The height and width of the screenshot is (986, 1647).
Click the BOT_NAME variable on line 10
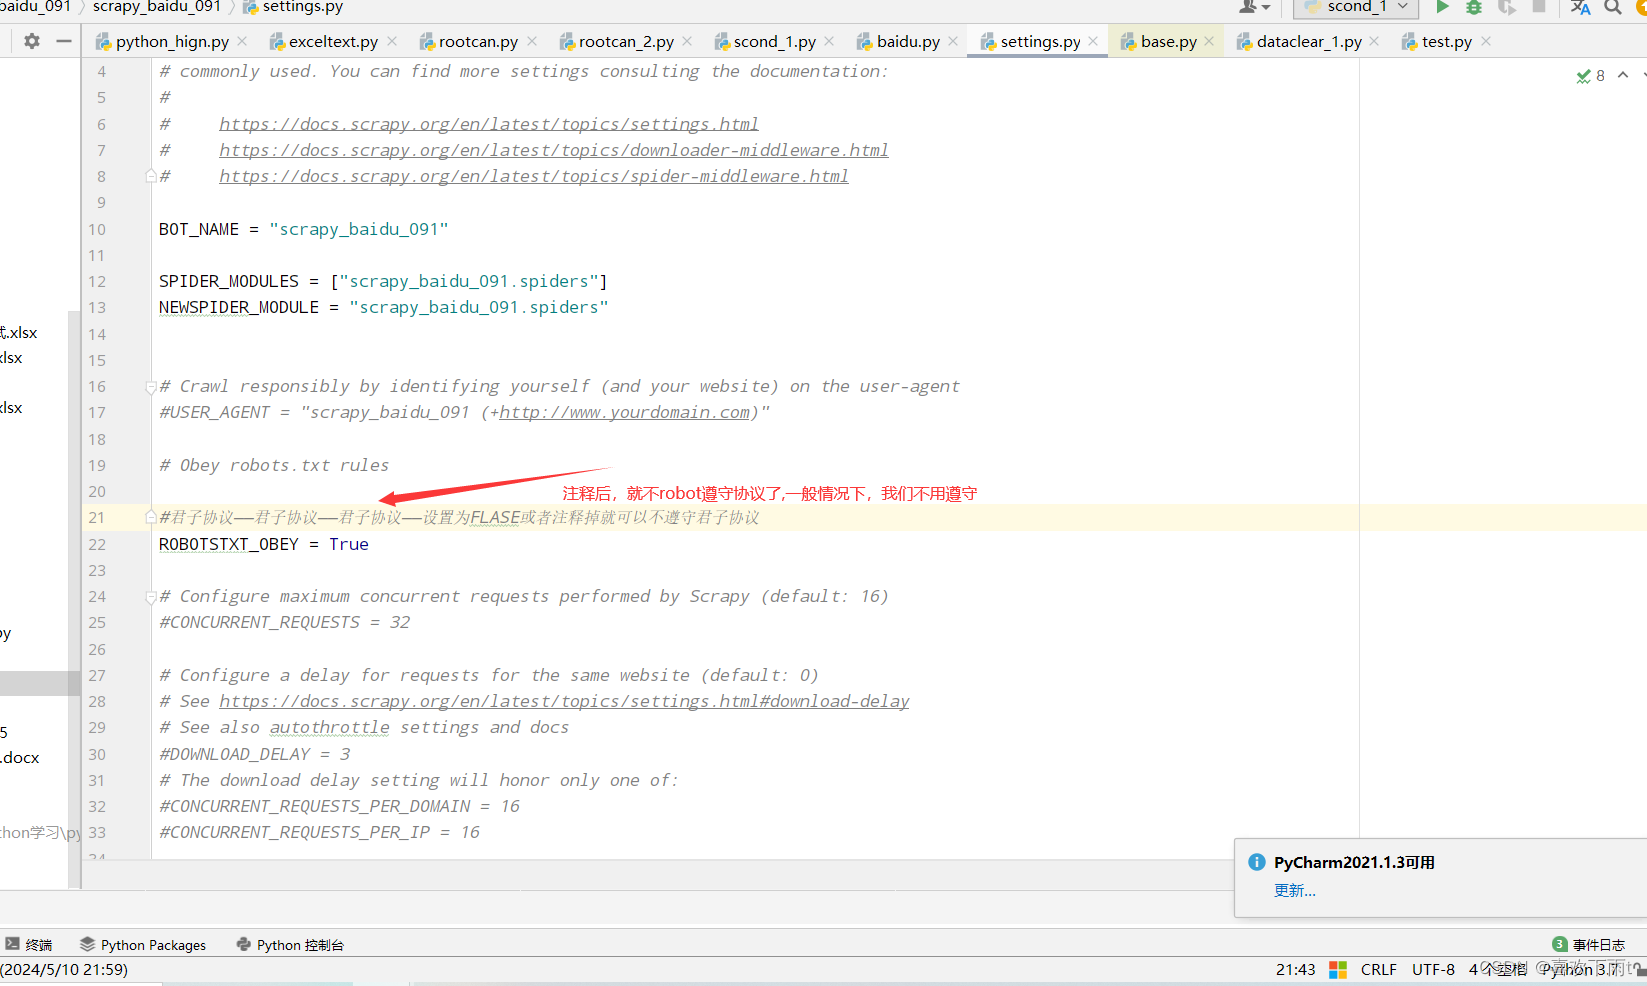(x=199, y=229)
